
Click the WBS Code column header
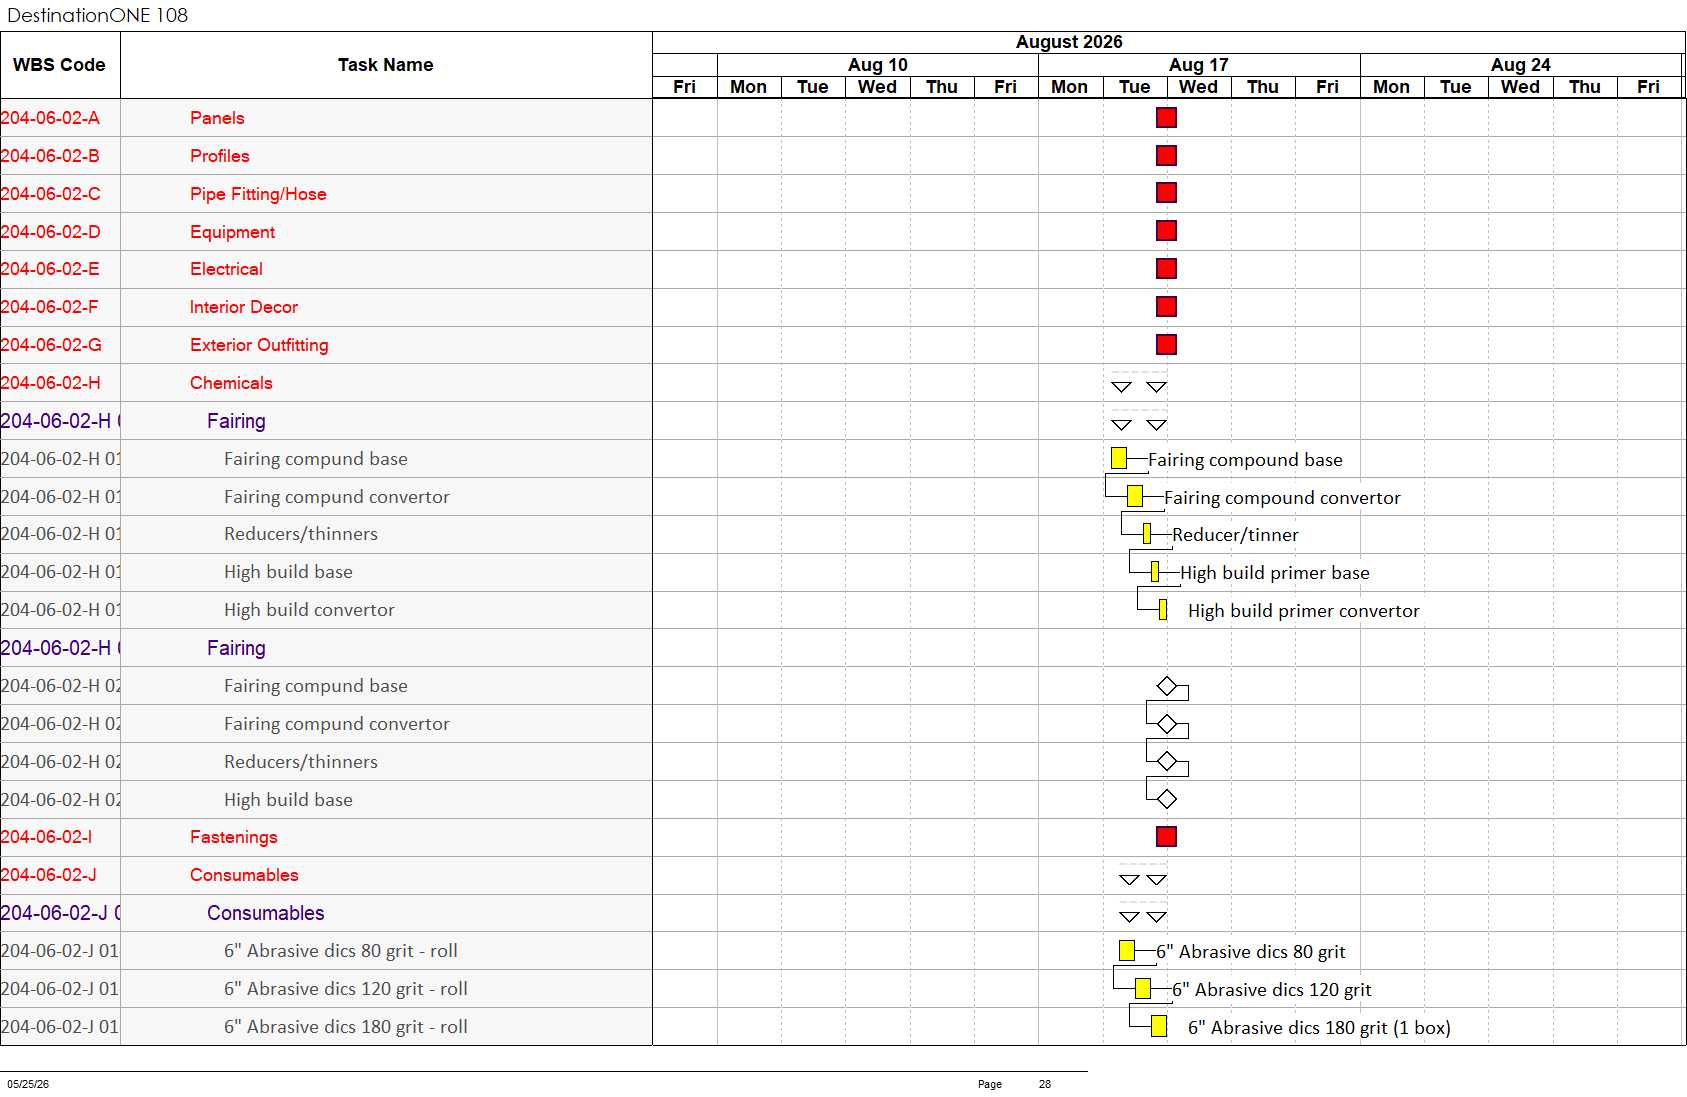point(60,65)
